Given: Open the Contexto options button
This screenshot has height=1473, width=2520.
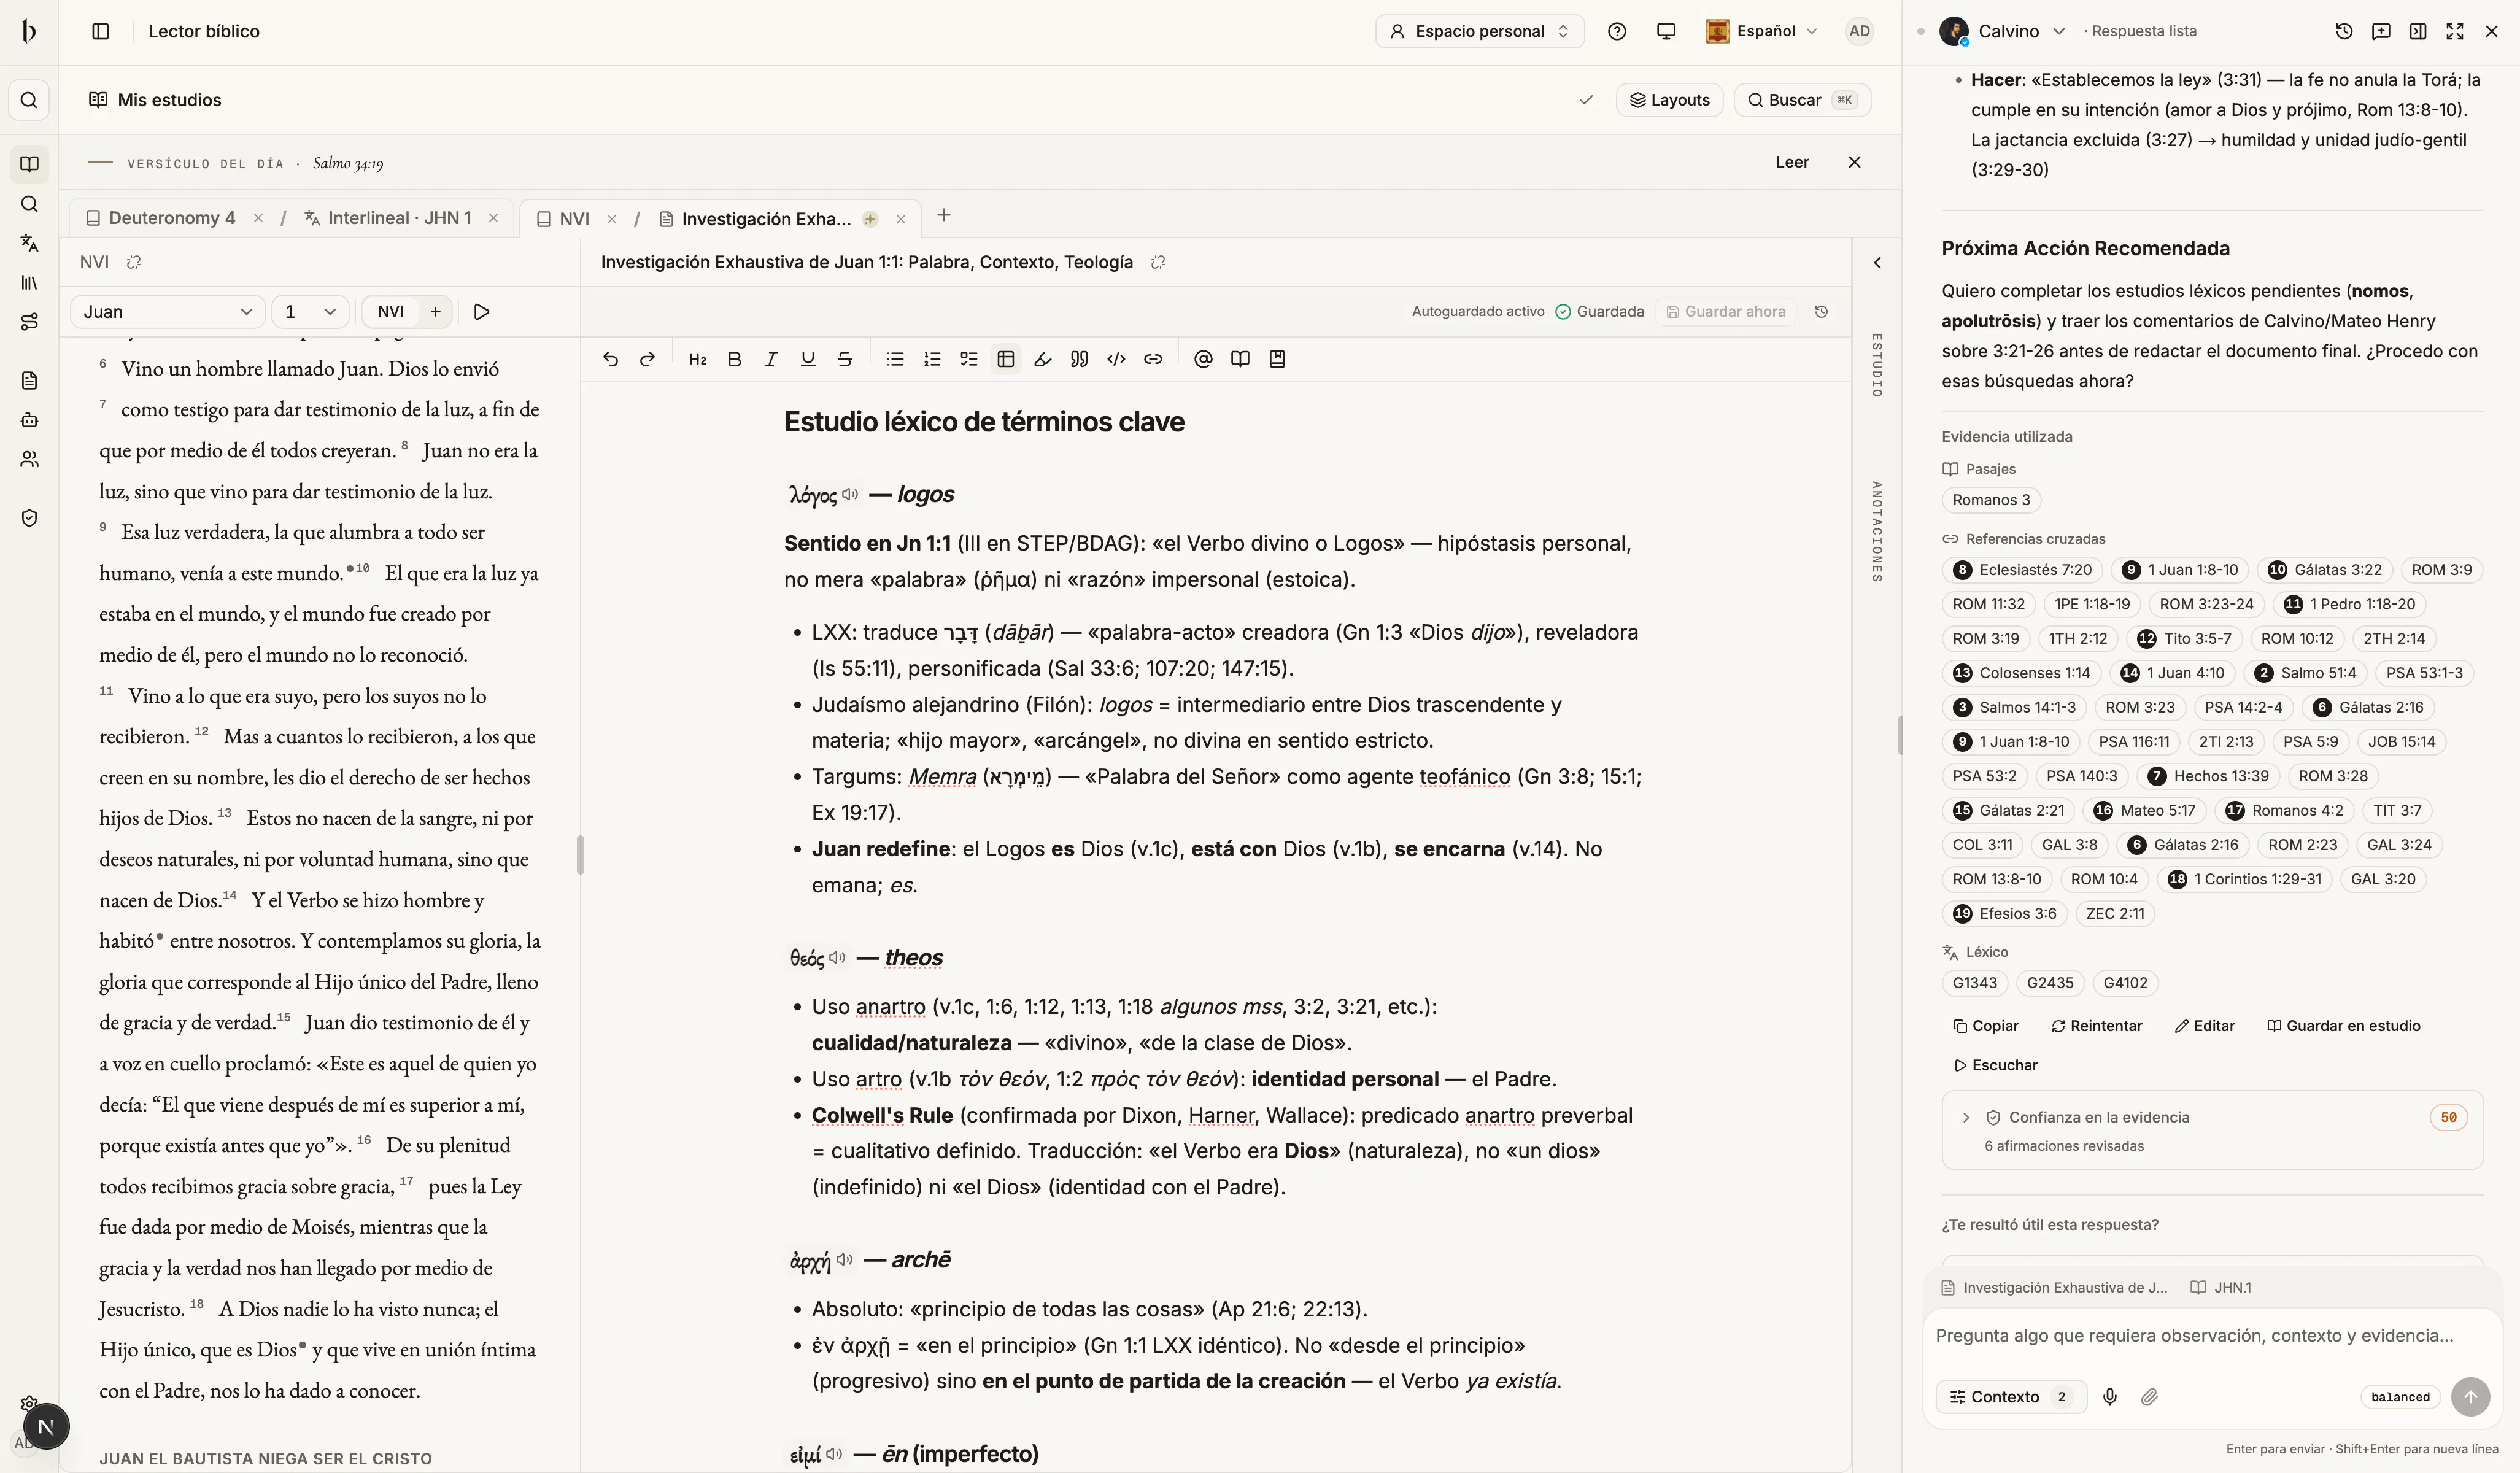Looking at the screenshot, I should pyautogui.click(x=2011, y=1397).
